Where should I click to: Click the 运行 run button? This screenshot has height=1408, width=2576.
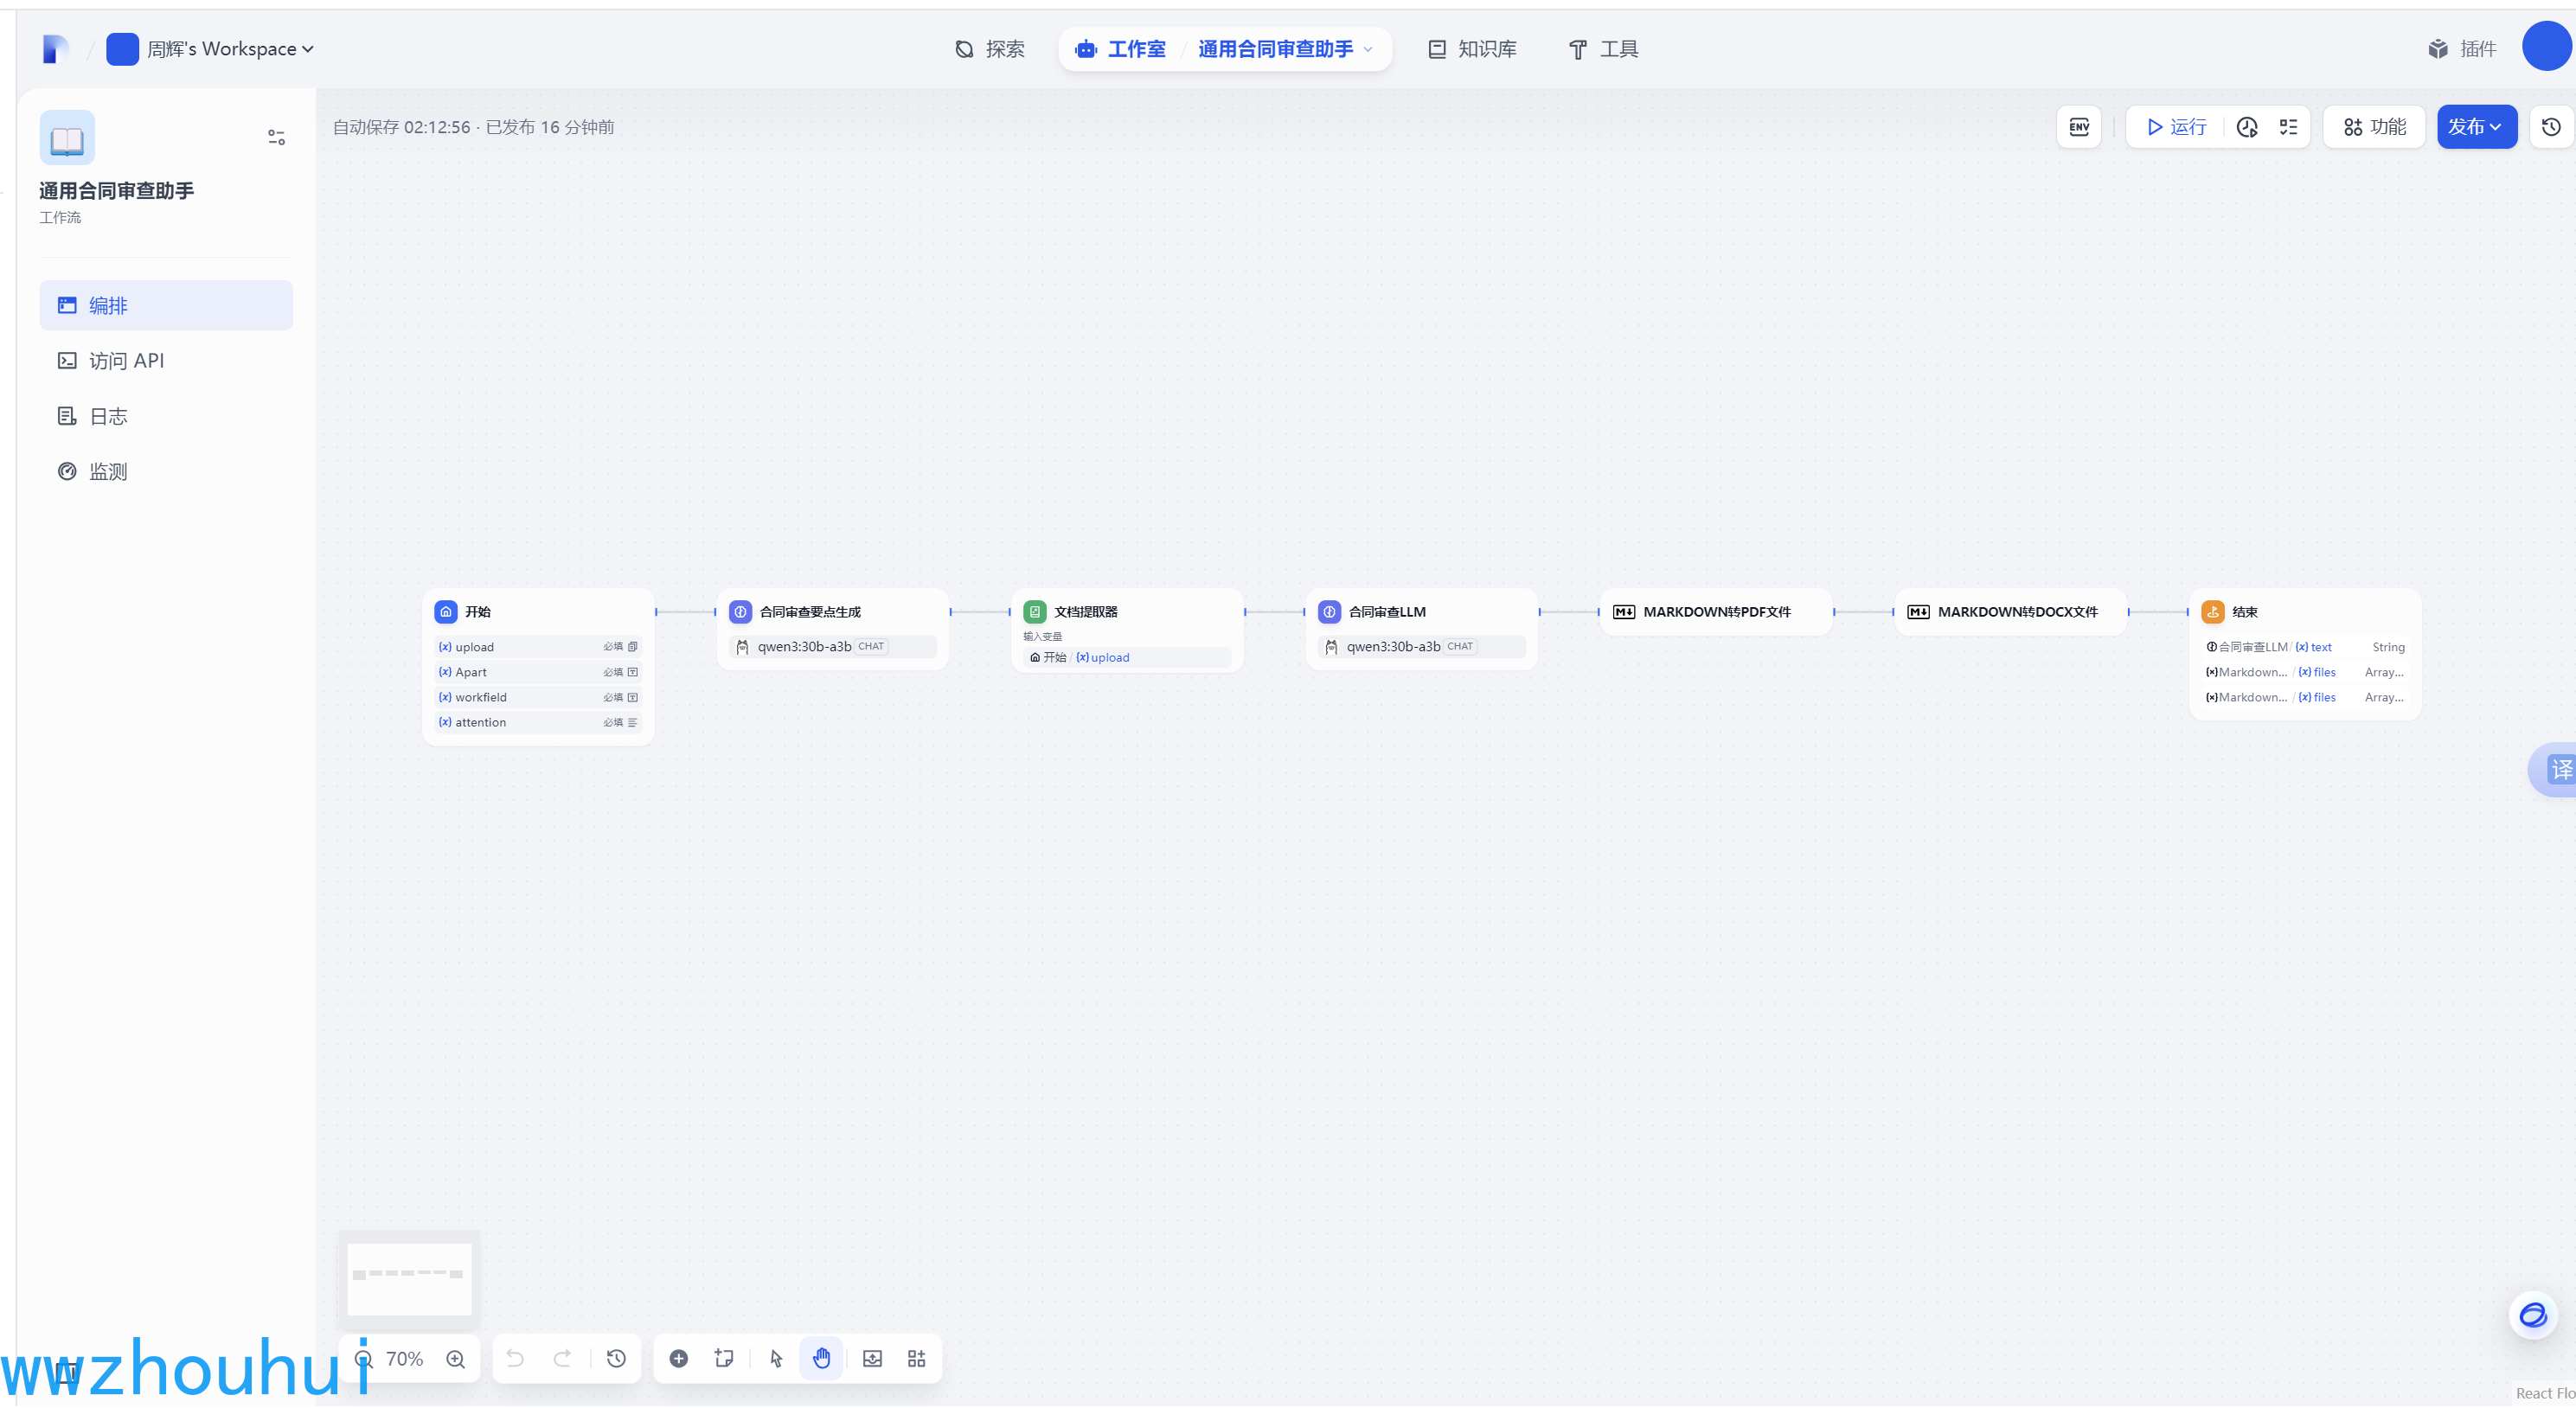[x=2176, y=127]
